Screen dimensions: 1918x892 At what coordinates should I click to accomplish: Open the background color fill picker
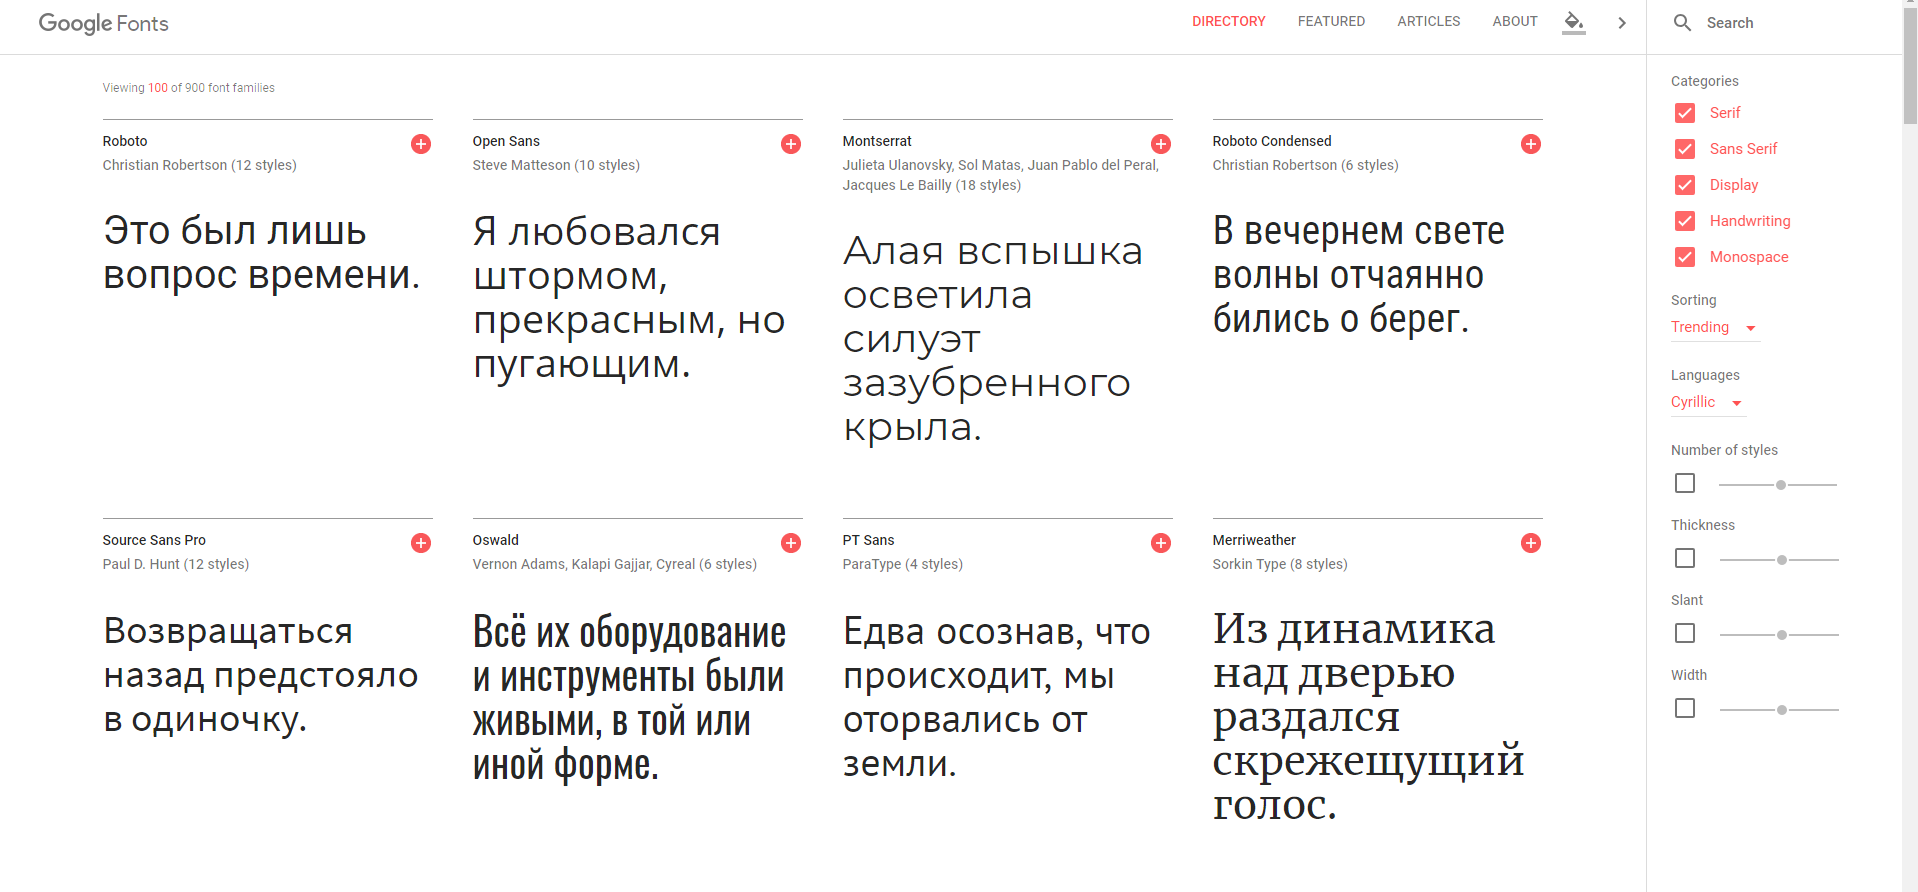(x=1574, y=23)
